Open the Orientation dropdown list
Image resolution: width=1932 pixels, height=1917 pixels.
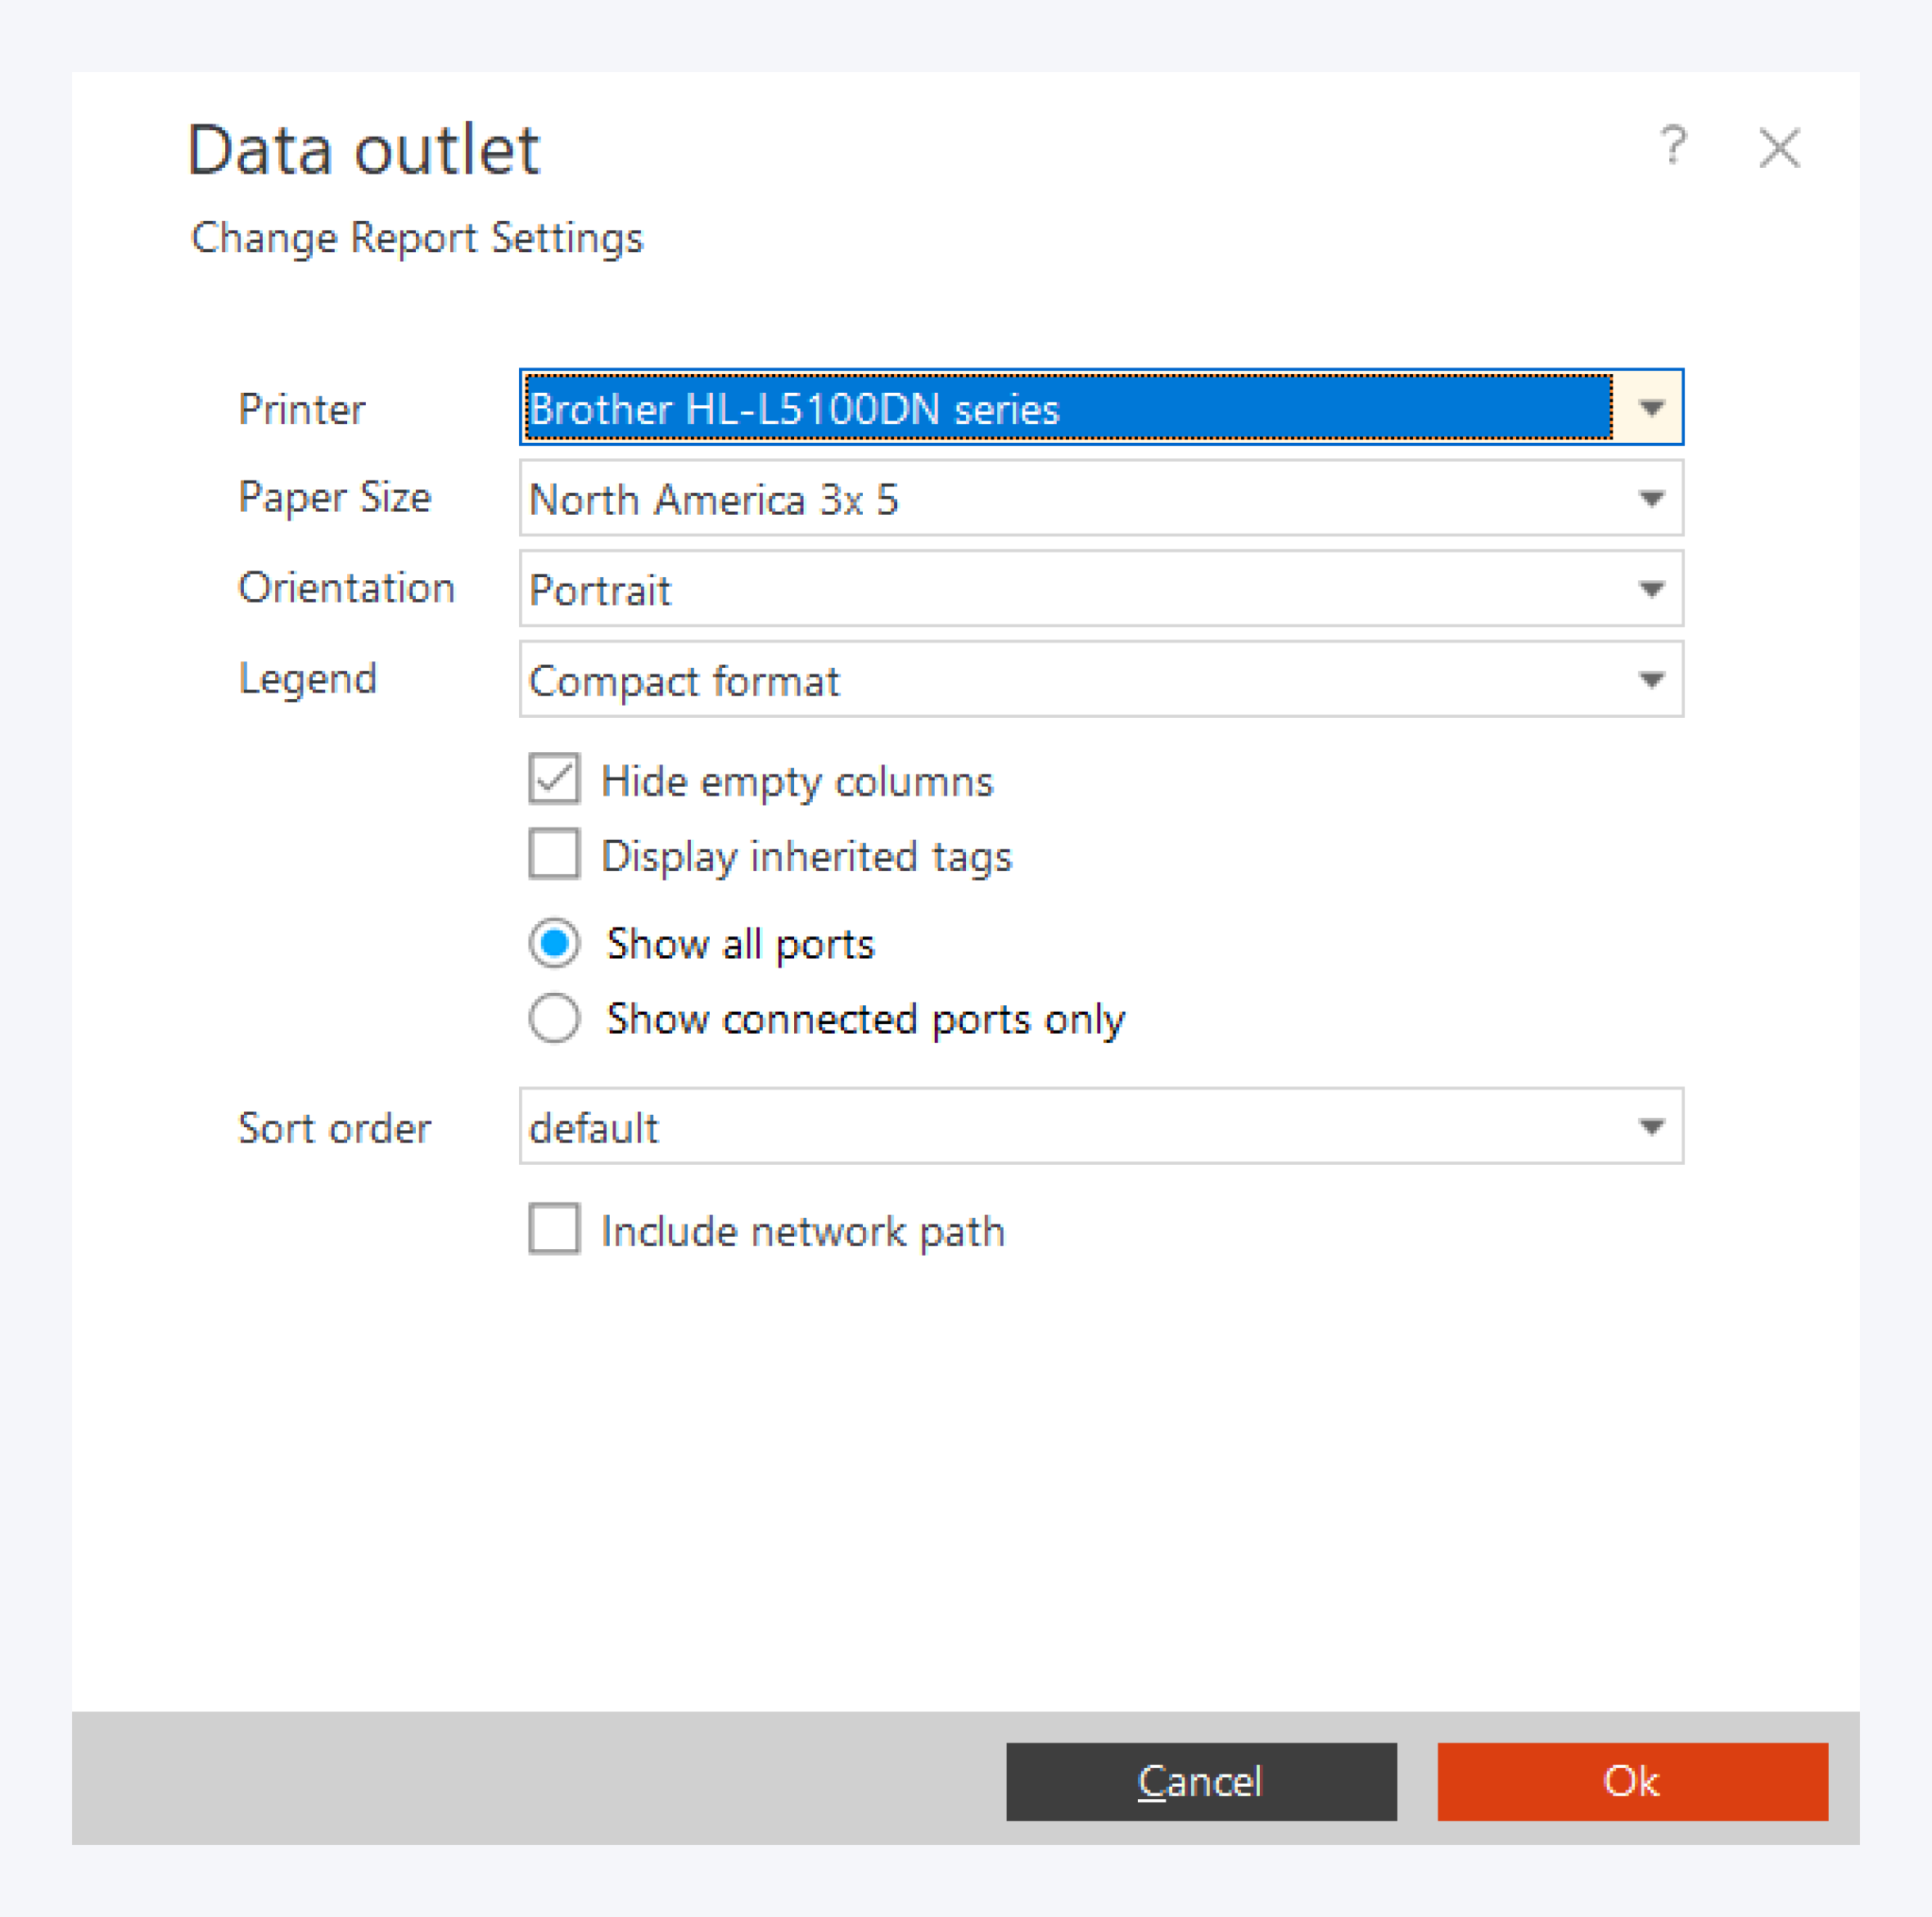click(1651, 589)
